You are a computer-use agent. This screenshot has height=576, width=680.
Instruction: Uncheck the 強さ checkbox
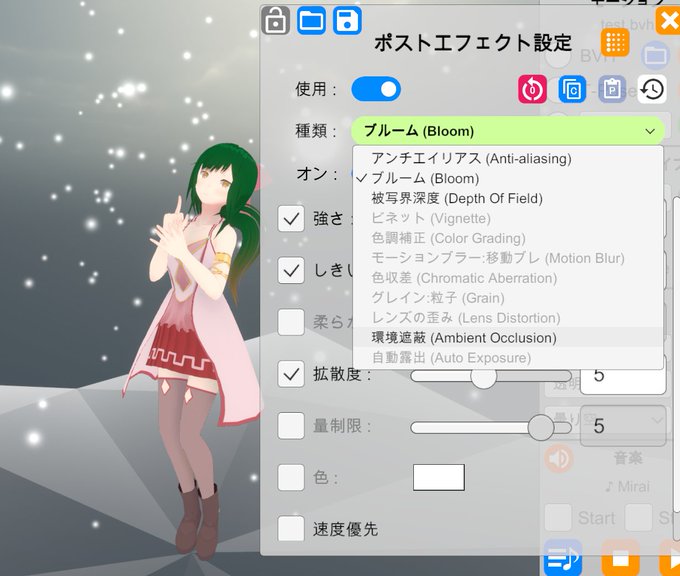coord(291,219)
